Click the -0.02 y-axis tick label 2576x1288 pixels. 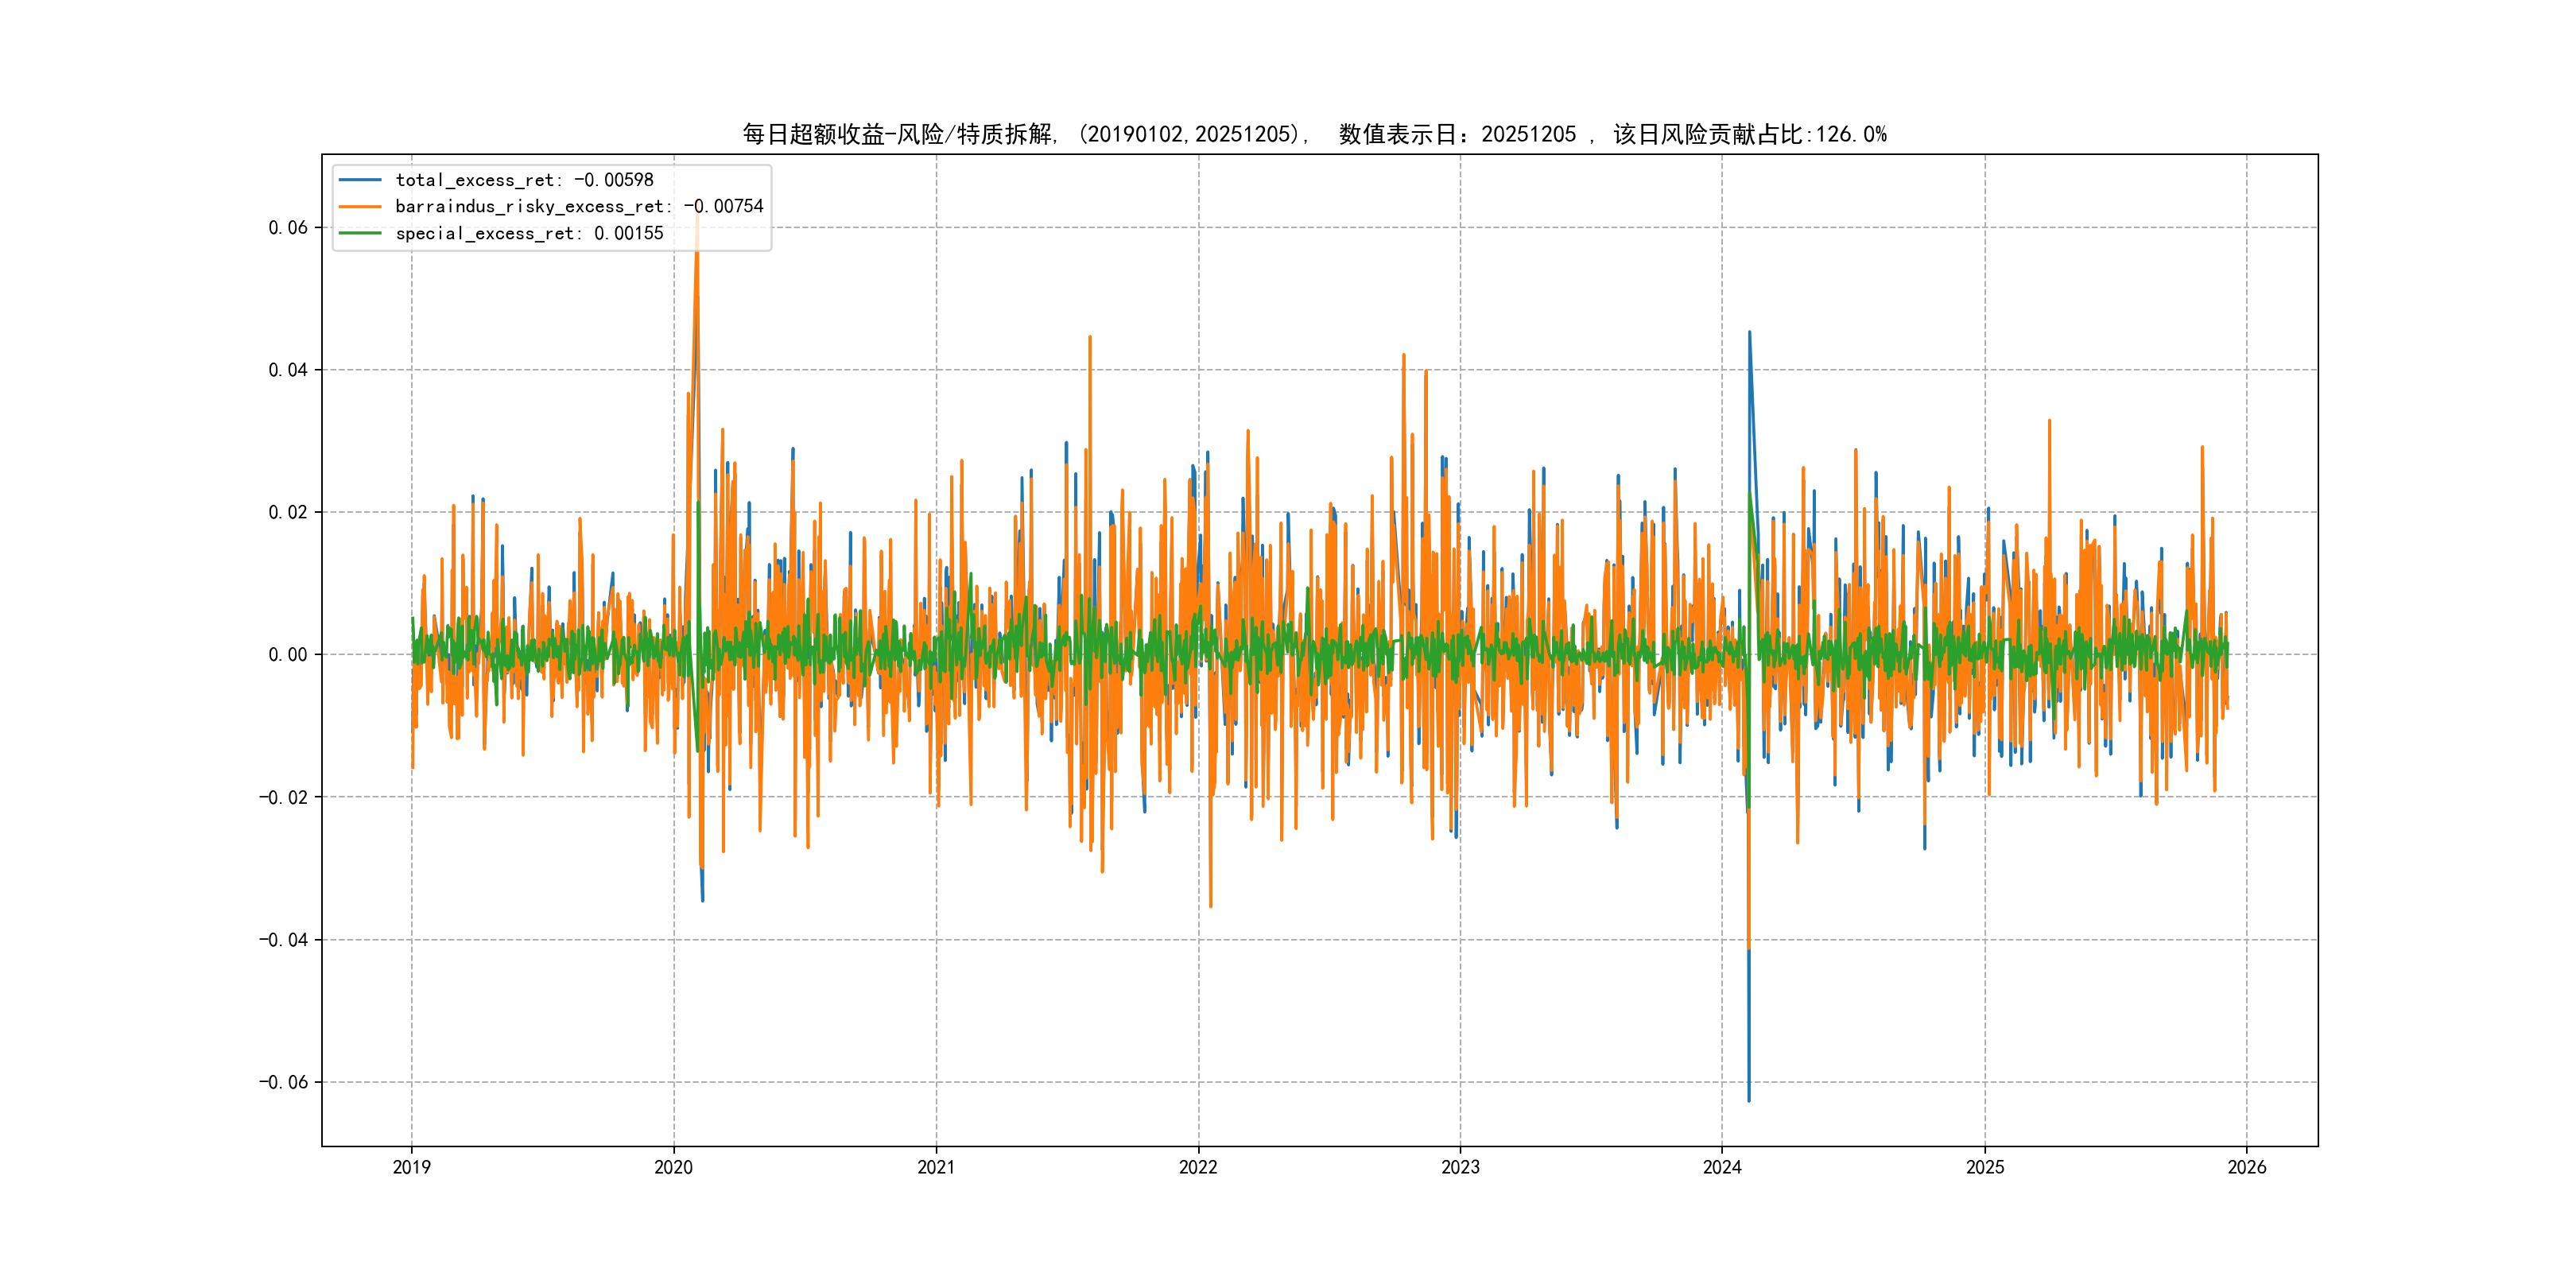[284, 797]
